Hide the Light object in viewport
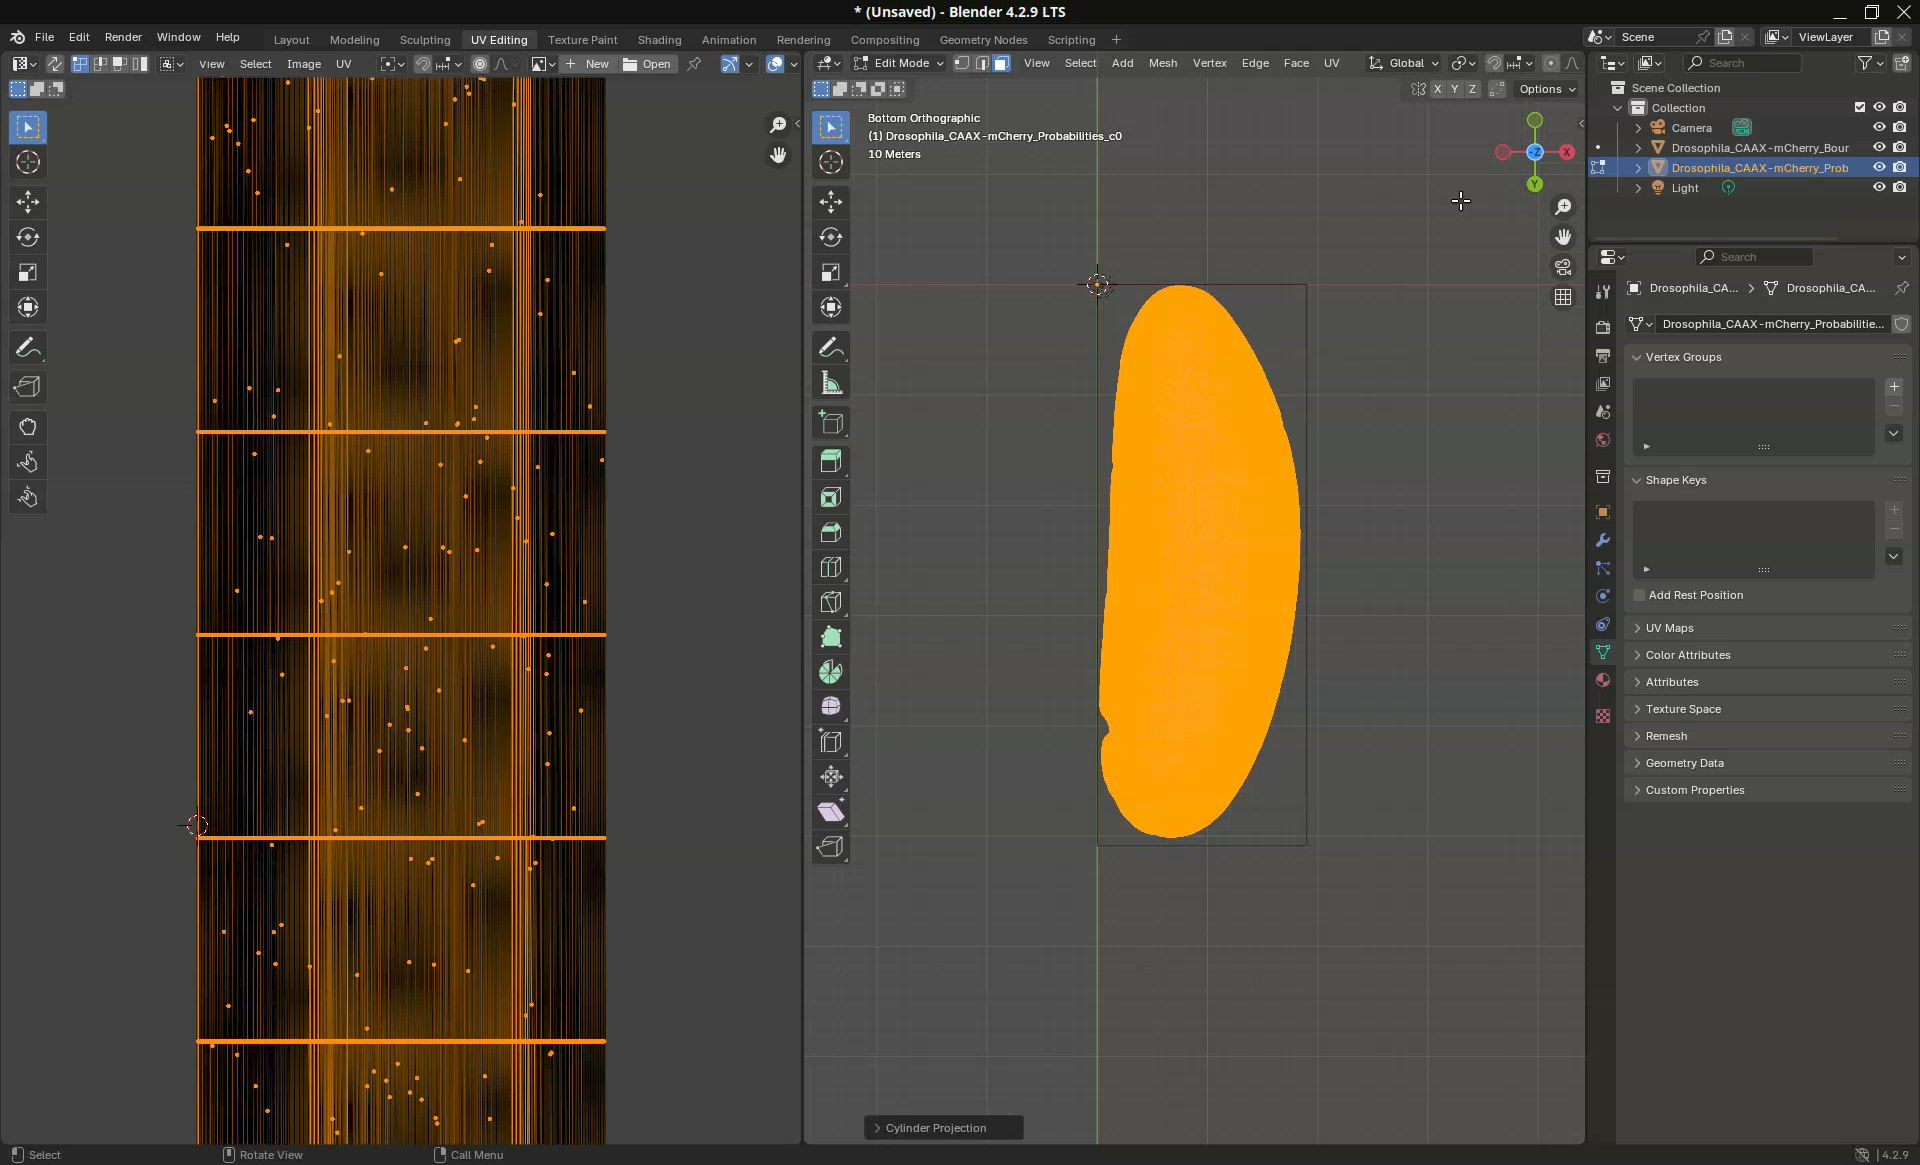This screenshot has width=1920, height=1165. [1879, 187]
